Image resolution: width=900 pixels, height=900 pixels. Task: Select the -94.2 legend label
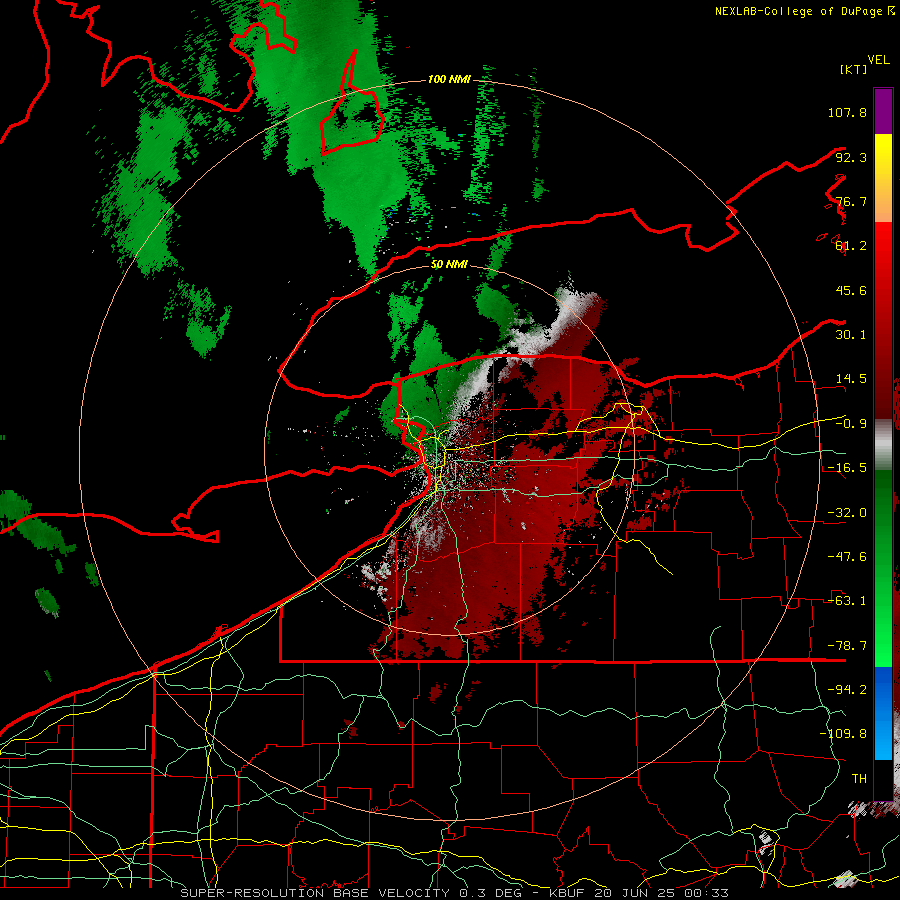coord(847,690)
